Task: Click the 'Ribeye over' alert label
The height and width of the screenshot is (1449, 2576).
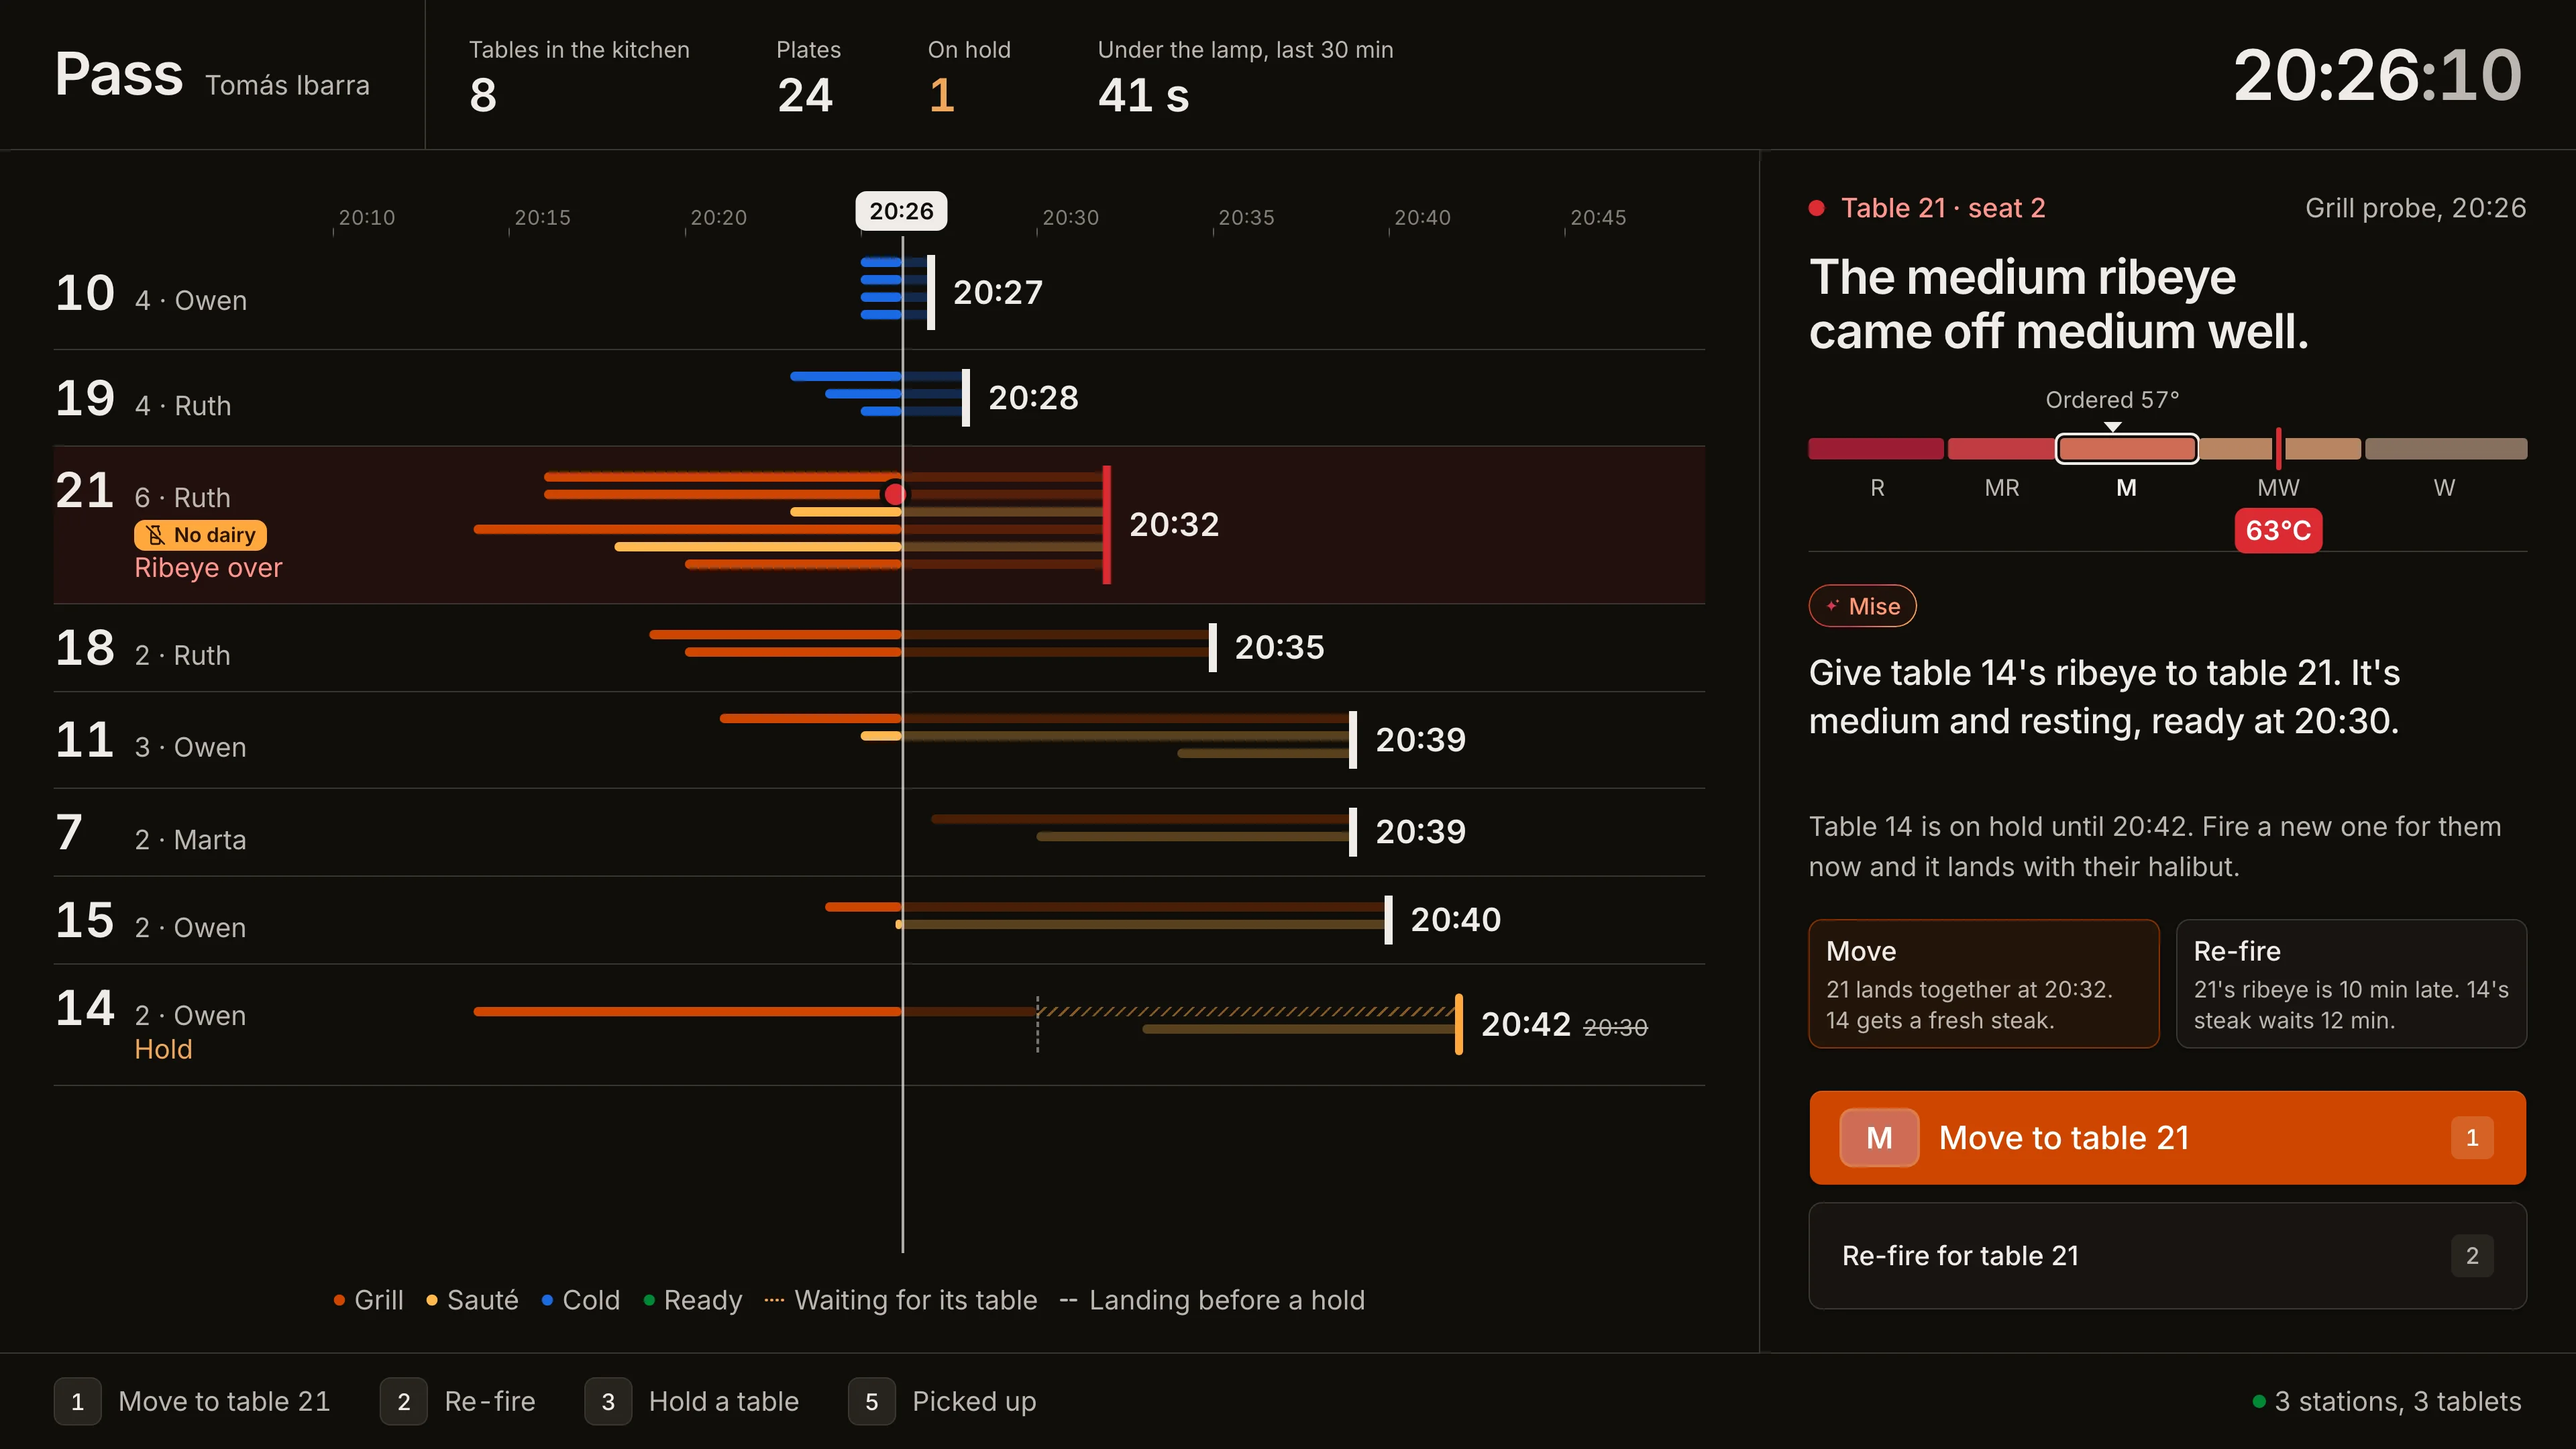Action: 208,568
